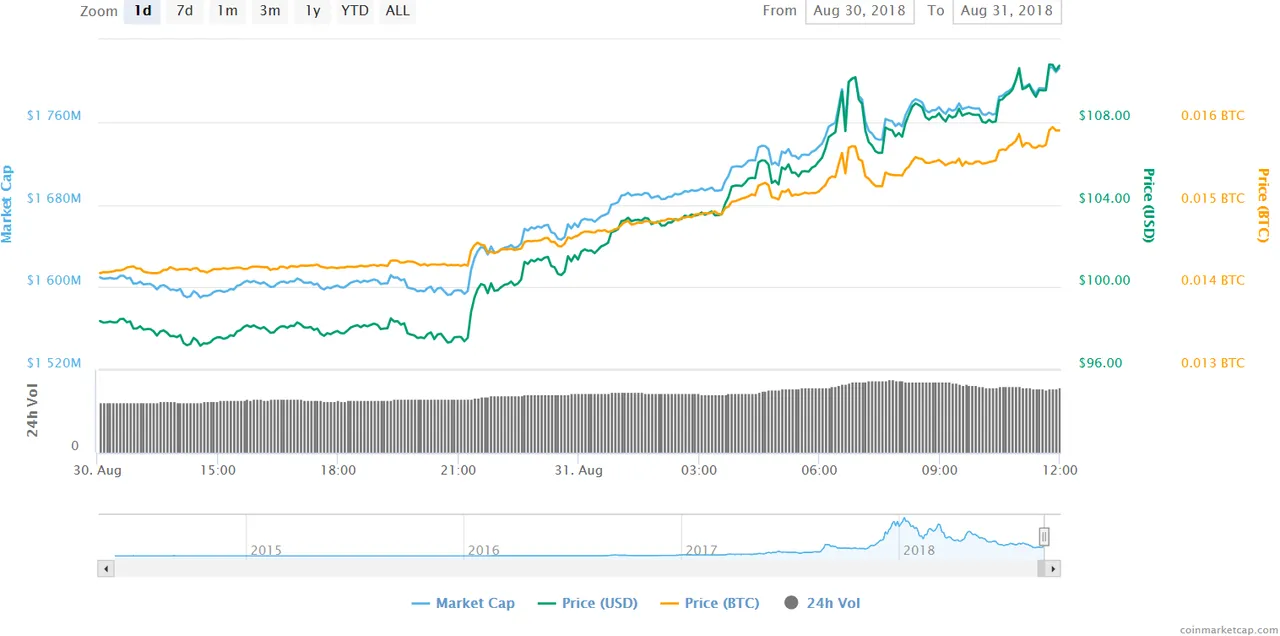The image size is (1280, 636).
Task: Click the $104.00 price axis label
Action: 1104,198
